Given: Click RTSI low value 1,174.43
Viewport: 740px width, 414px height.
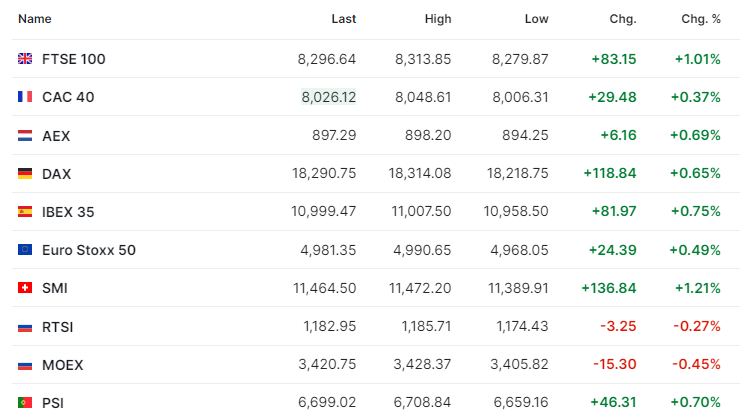Looking at the screenshot, I should tap(522, 326).
